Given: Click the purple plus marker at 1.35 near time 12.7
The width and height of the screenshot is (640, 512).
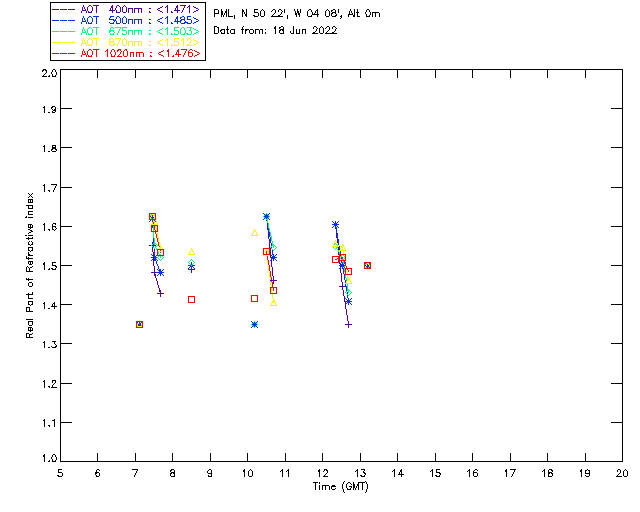Looking at the screenshot, I should pyautogui.click(x=348, y=325).
